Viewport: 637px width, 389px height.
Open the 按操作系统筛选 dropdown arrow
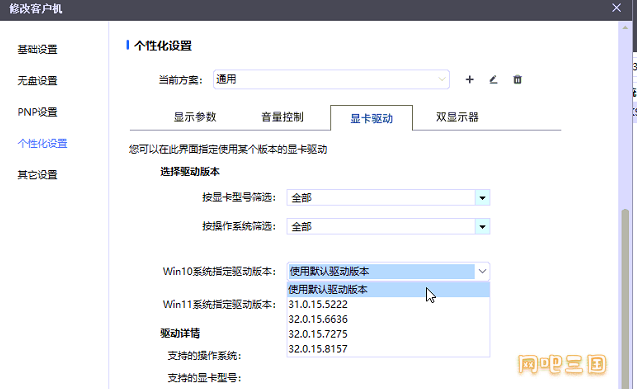(482, 227)
